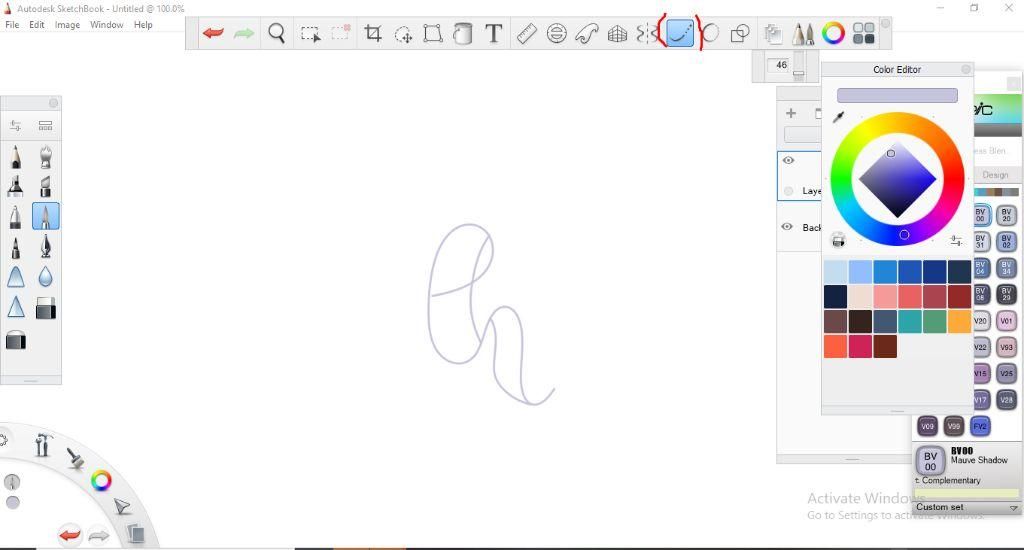Choose the Fountain Pen nib brush

point(45,247)
